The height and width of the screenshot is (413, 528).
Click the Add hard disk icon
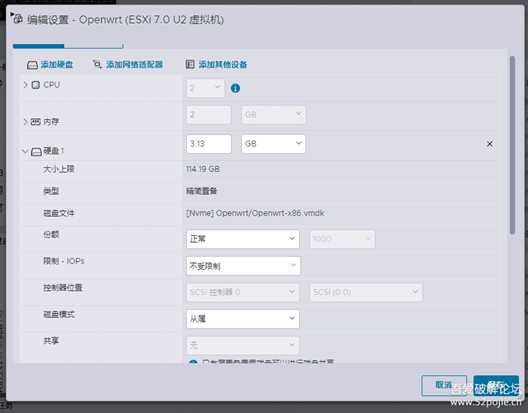pyautogui.click(x=32, y=65)
